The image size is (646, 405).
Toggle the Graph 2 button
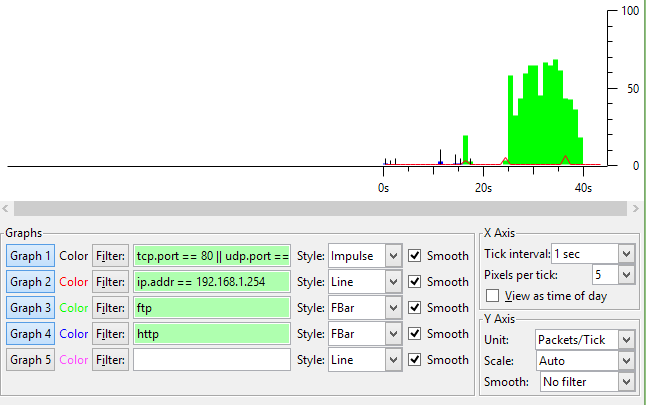coord(31,282)
